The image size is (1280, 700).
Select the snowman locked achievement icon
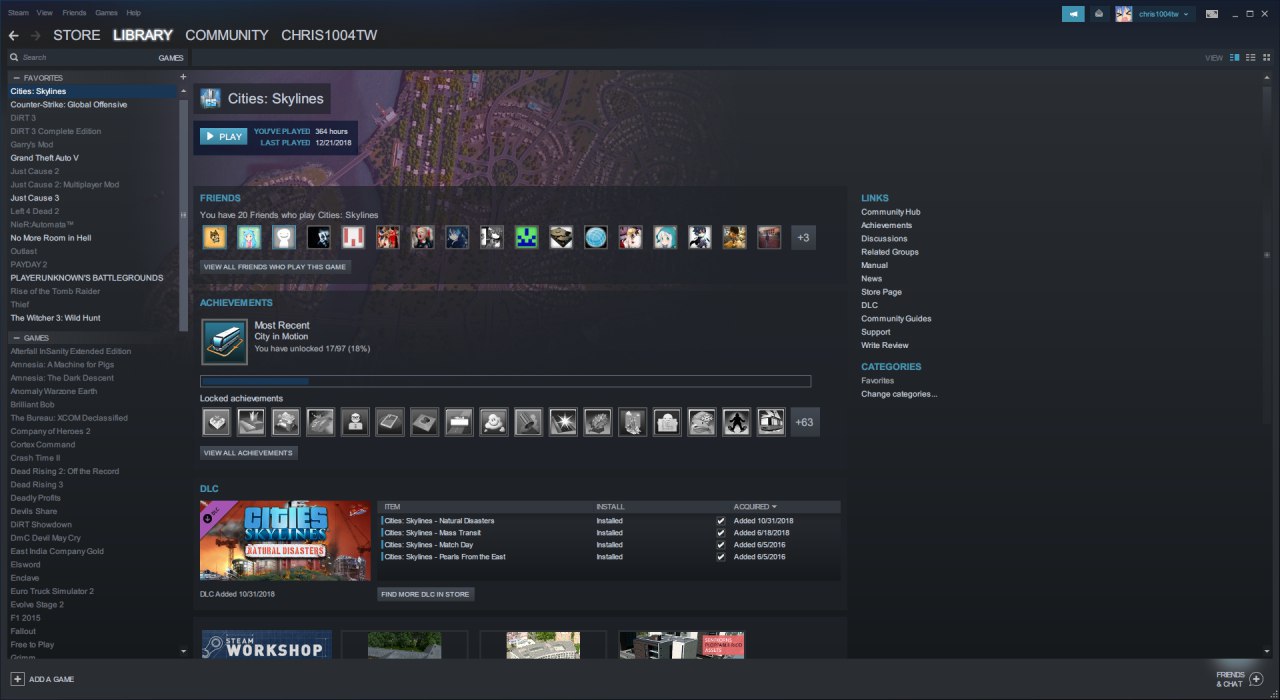[493, 422]
